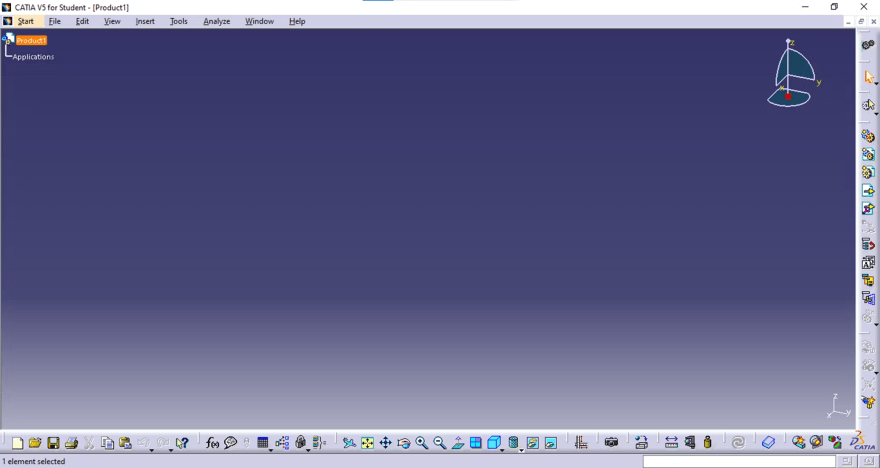Click the power input field in status bar

[x=740, y=461]
